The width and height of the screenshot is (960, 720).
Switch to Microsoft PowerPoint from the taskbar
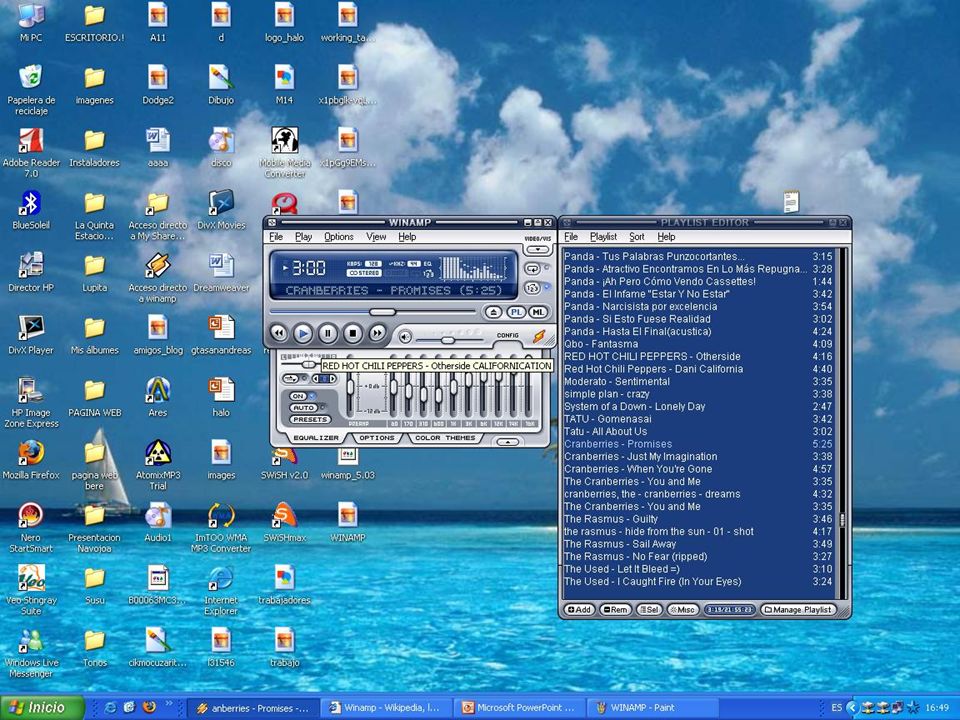tap(519, 708)
